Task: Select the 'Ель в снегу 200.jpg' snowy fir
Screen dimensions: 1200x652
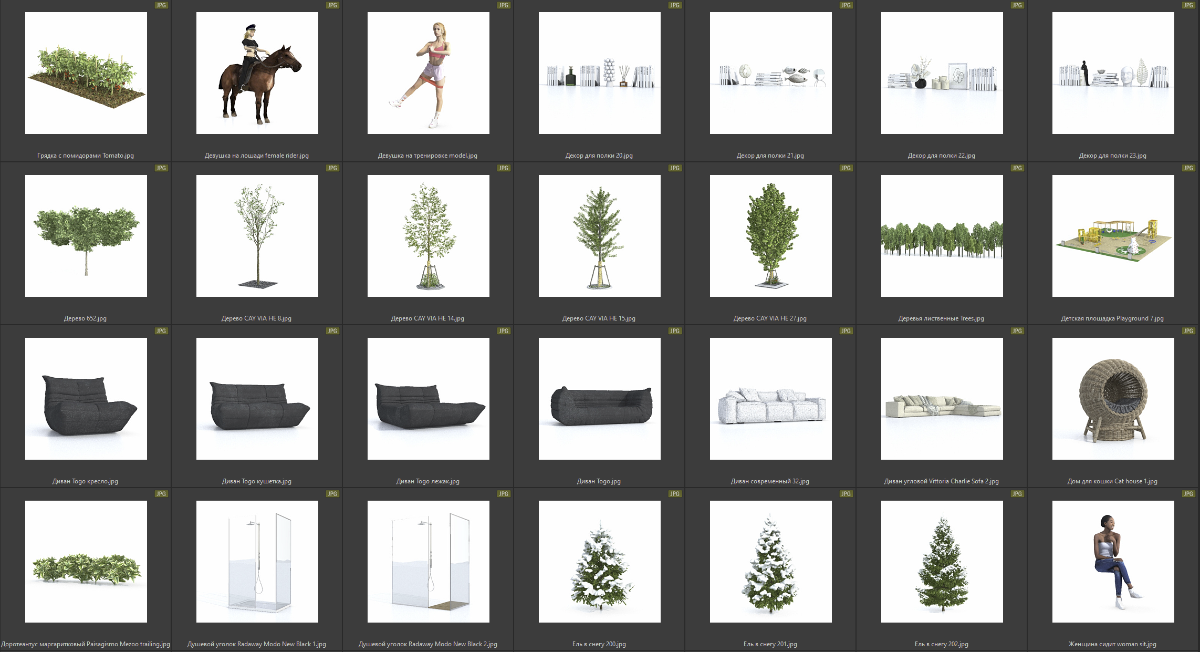Action: tap(599, 562)
